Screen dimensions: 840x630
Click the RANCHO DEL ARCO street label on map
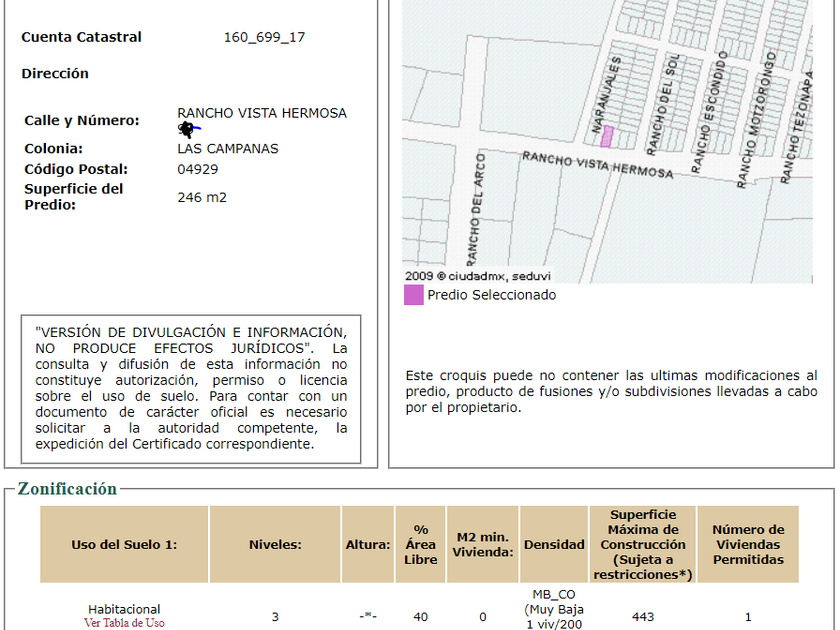(475, 209)
